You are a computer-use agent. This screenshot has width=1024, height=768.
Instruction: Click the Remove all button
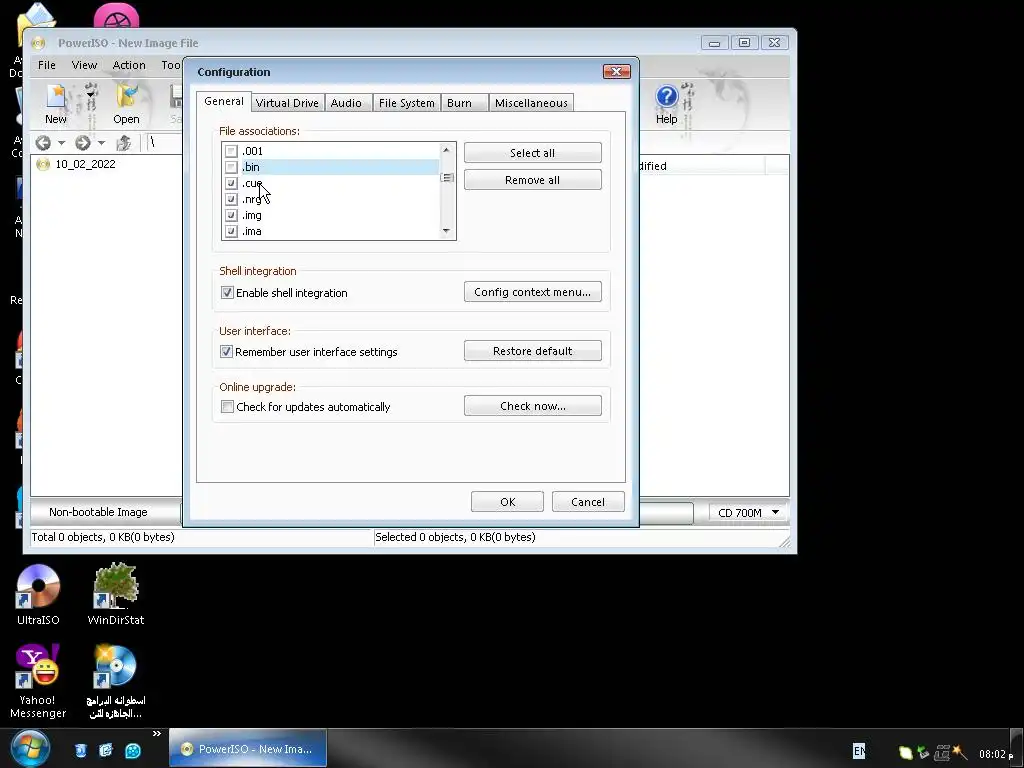[532, 180]
